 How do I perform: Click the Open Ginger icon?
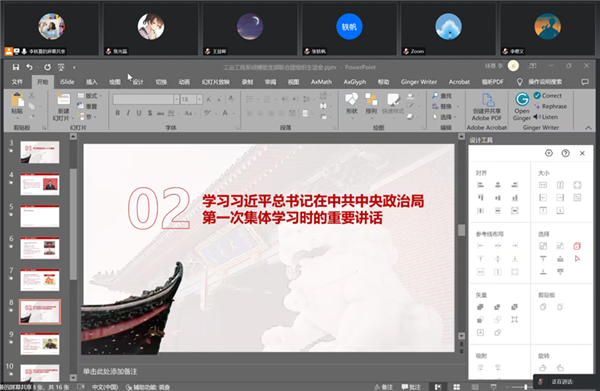[x=522, y=99]
